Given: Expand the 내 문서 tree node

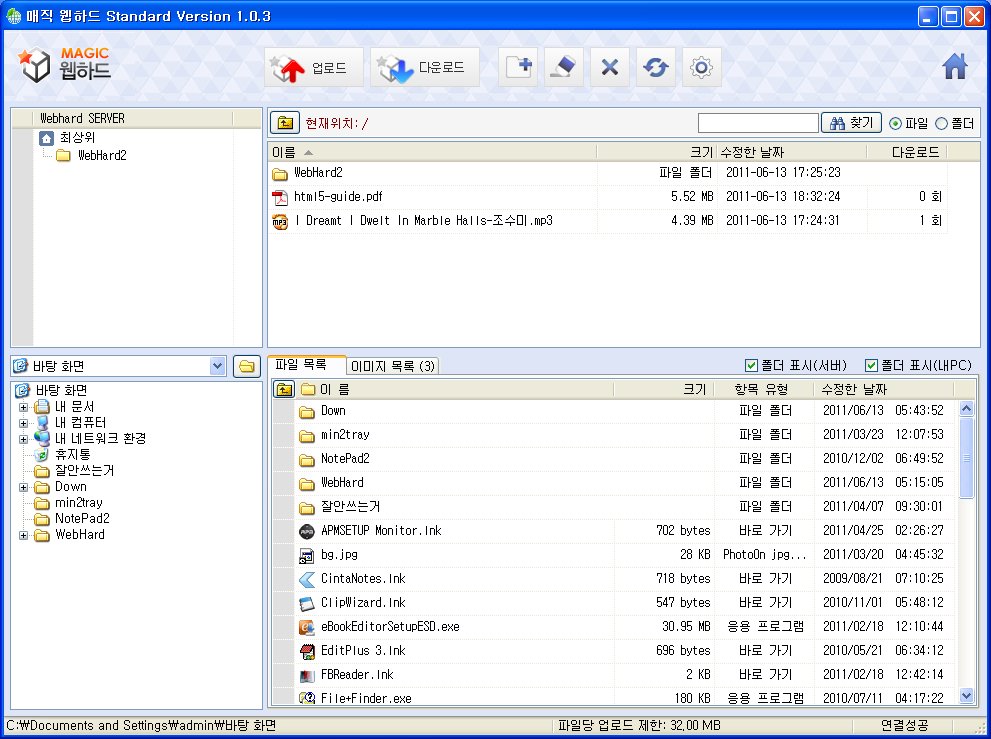Looking at the screenshot, I should point(24,407).
